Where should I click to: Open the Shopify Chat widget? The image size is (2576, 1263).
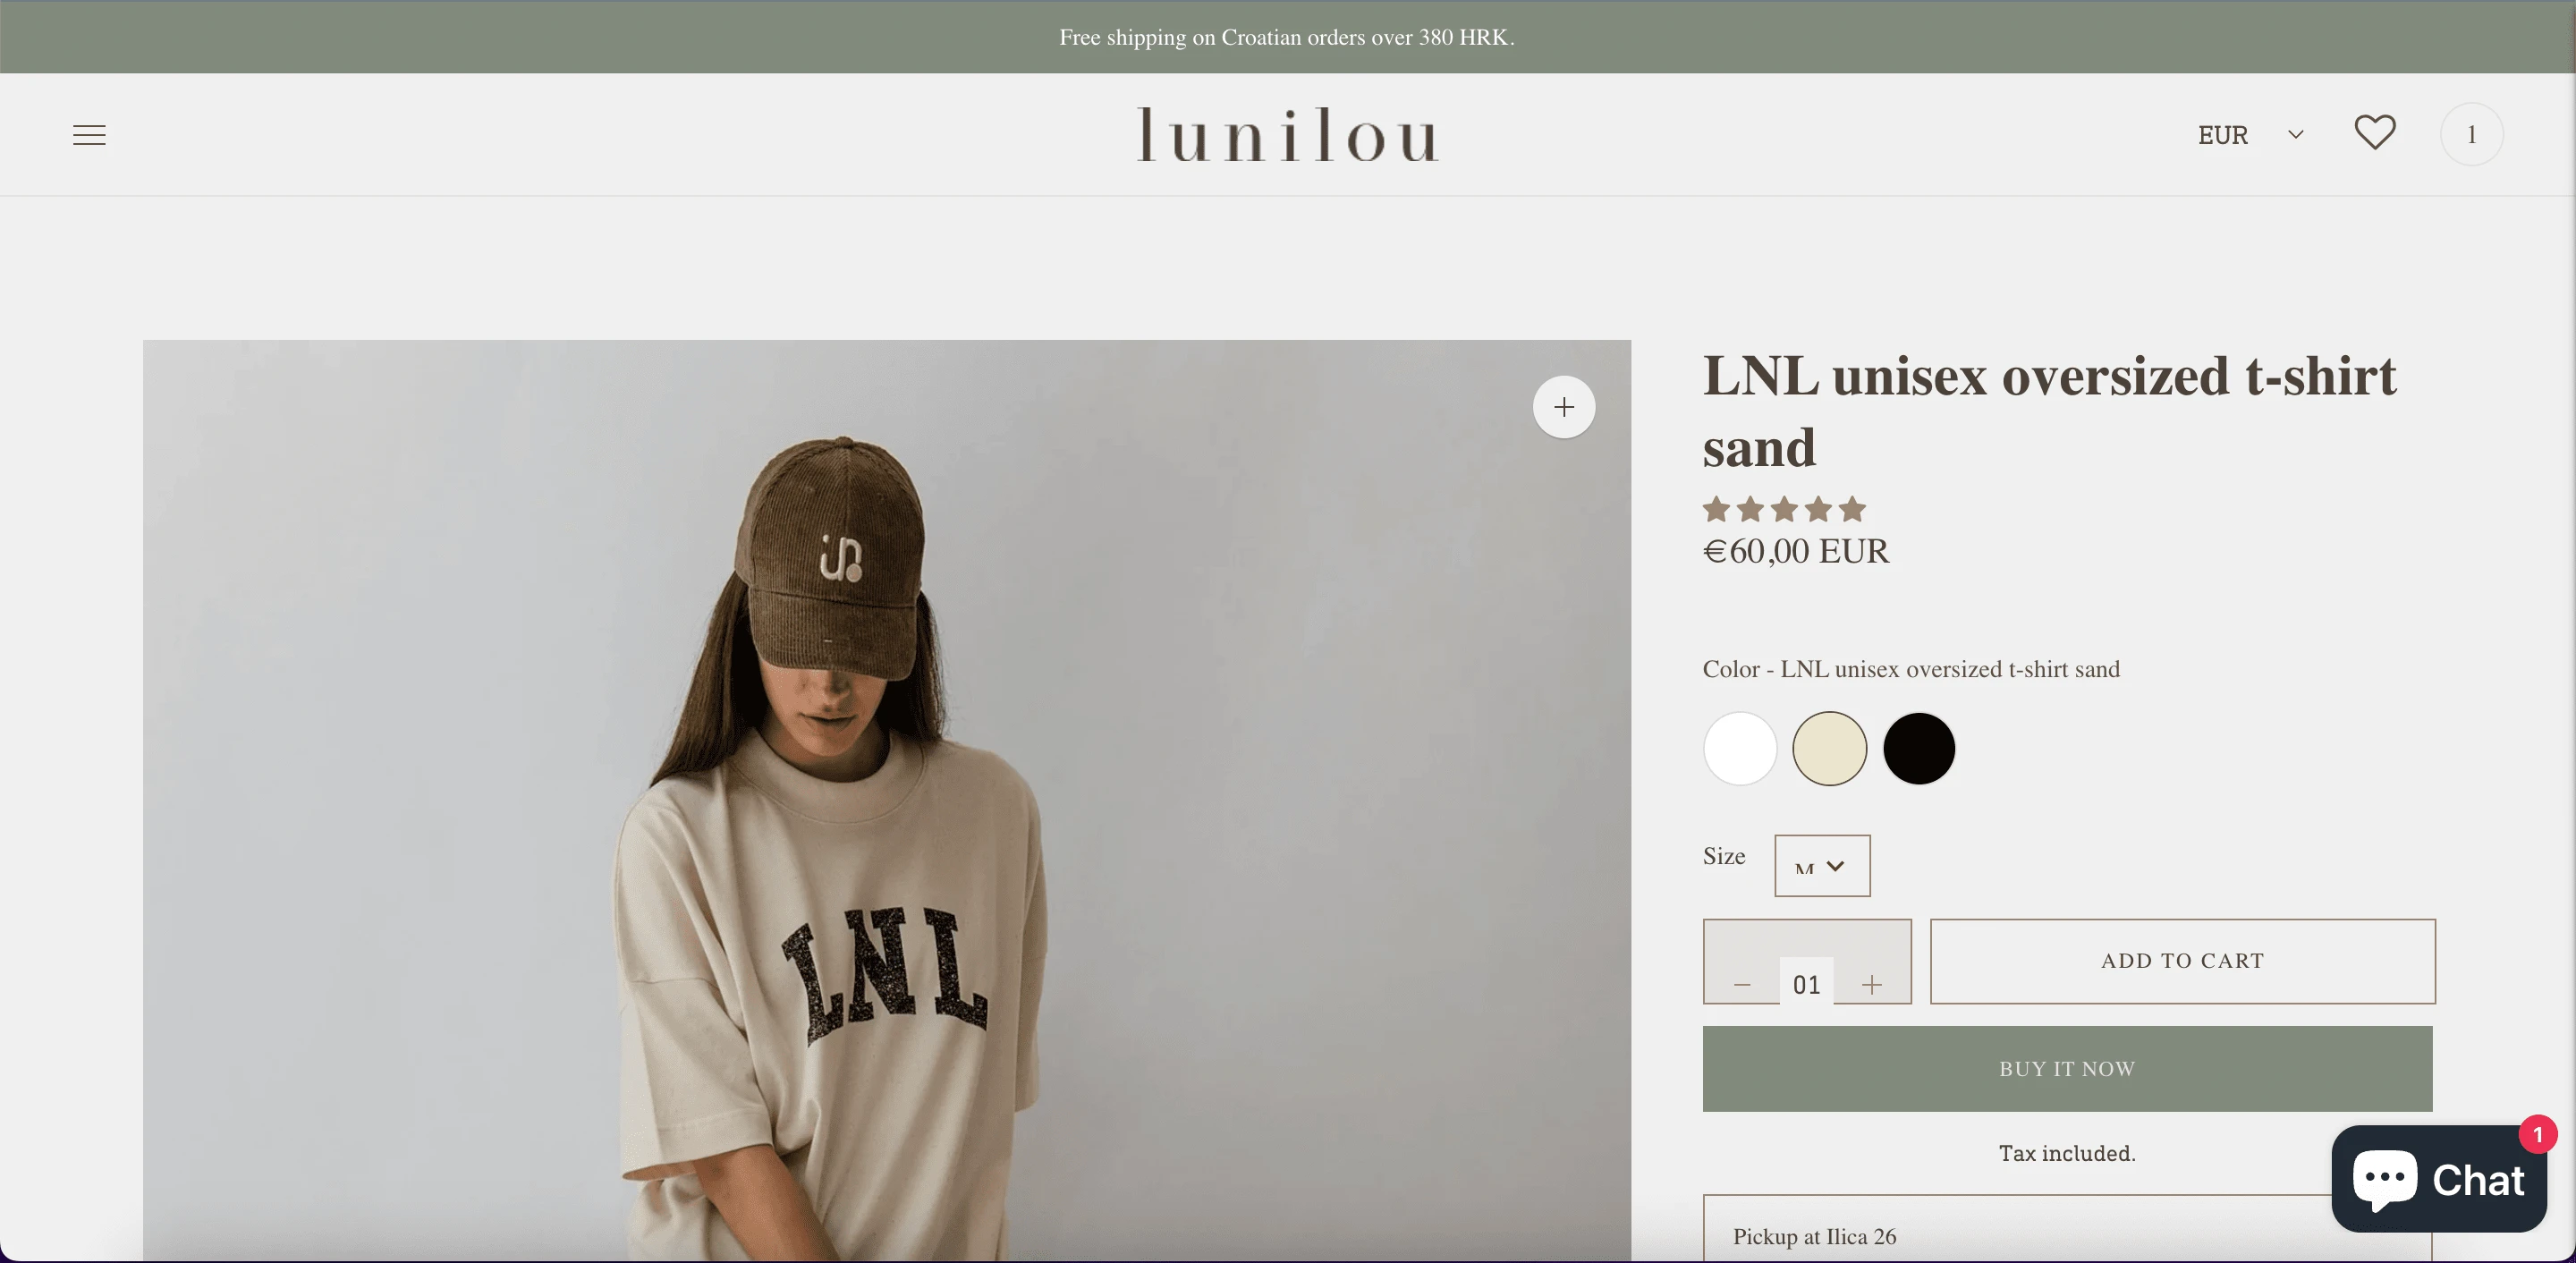coord(2439,1178)
